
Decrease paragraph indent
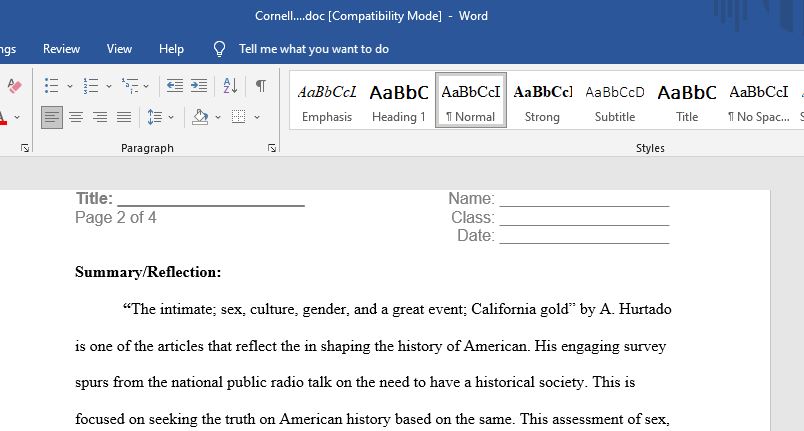tap(175, 86)
